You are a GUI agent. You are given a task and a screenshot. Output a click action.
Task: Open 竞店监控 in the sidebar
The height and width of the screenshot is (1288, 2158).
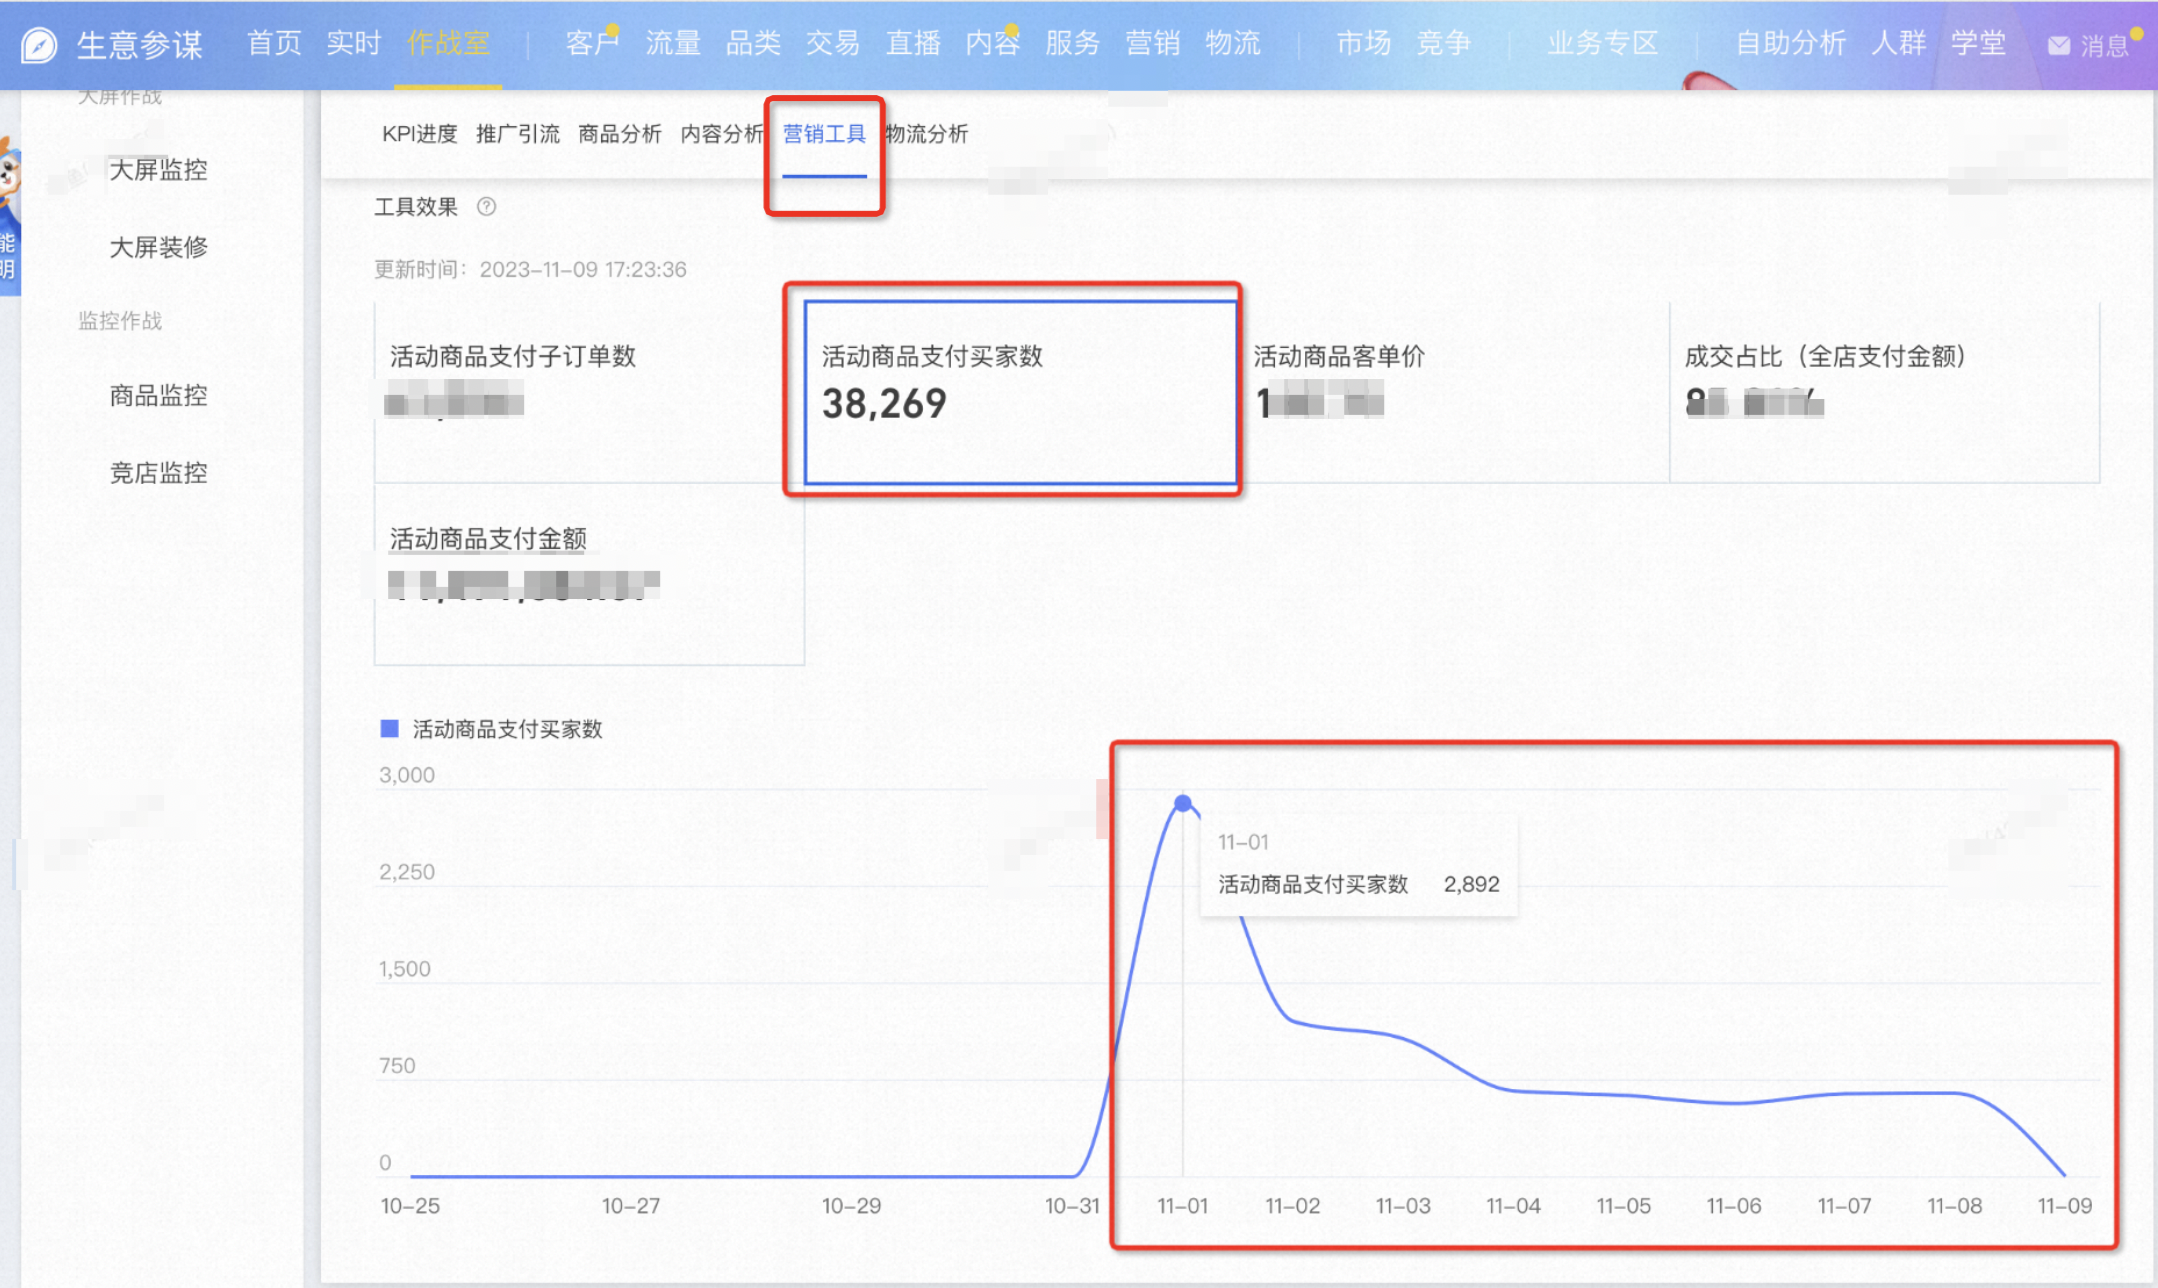(x=158, y=473)
